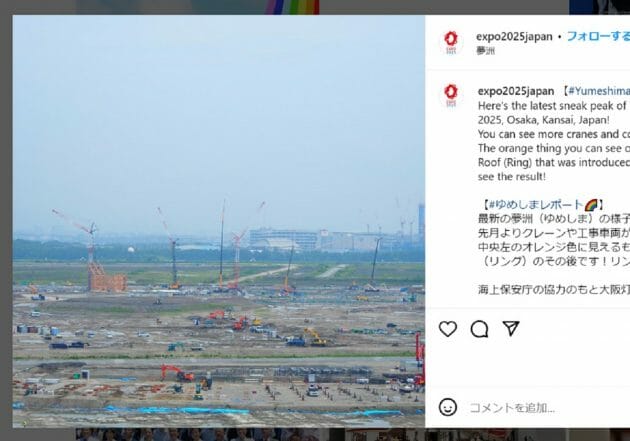Screen dimensions: 630x441
Task: Click the dark backdrop left of the photo
Action: [x=6, y=221]
